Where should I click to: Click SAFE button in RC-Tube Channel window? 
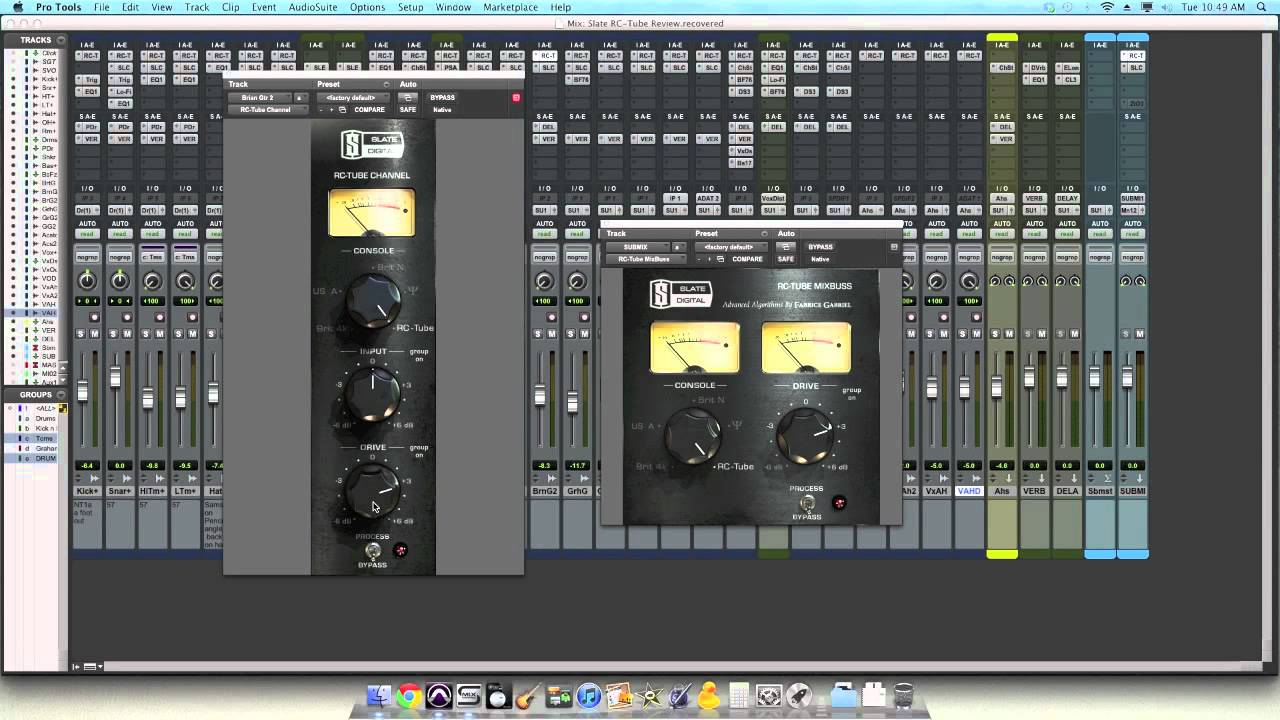408,110
